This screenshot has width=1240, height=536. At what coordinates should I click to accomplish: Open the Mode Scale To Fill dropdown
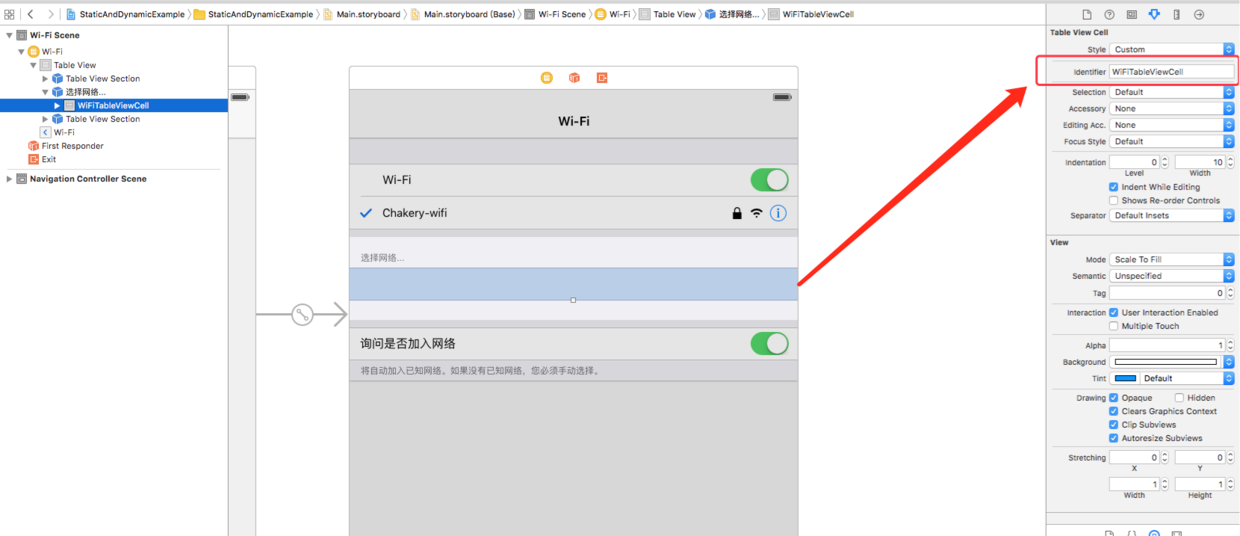[x=1172, y=259]
